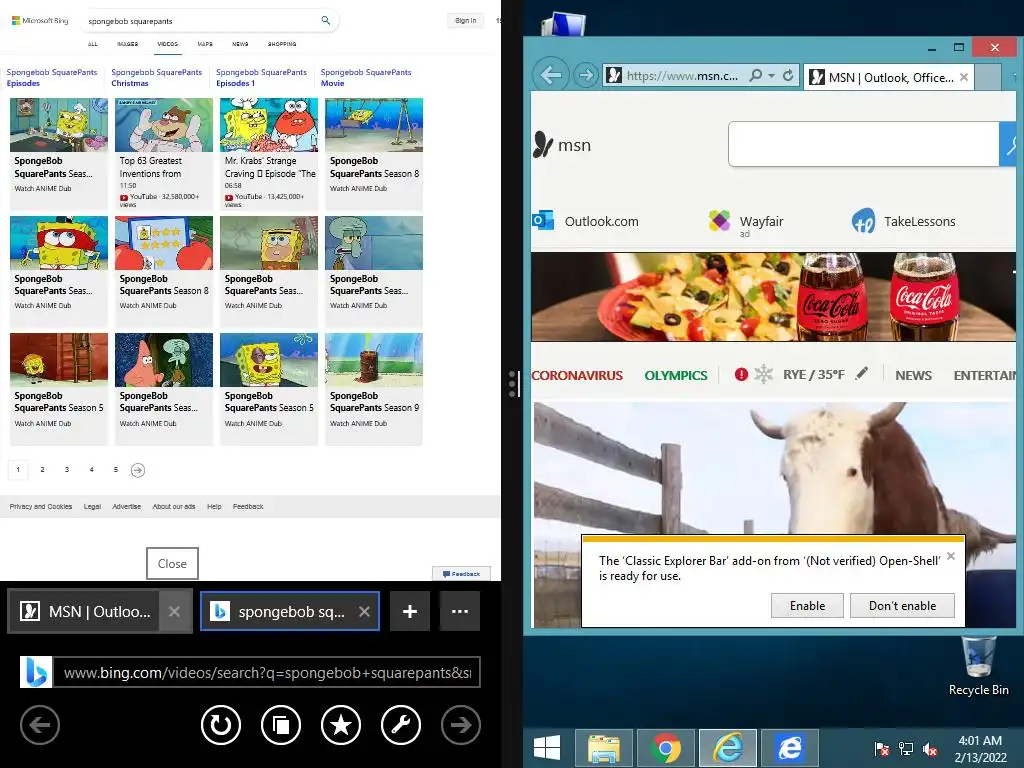The width and height of the screenshot is (1024, 768).
Task: Open the TakeLessons shortcut
Action: click(x=904, y=221)
